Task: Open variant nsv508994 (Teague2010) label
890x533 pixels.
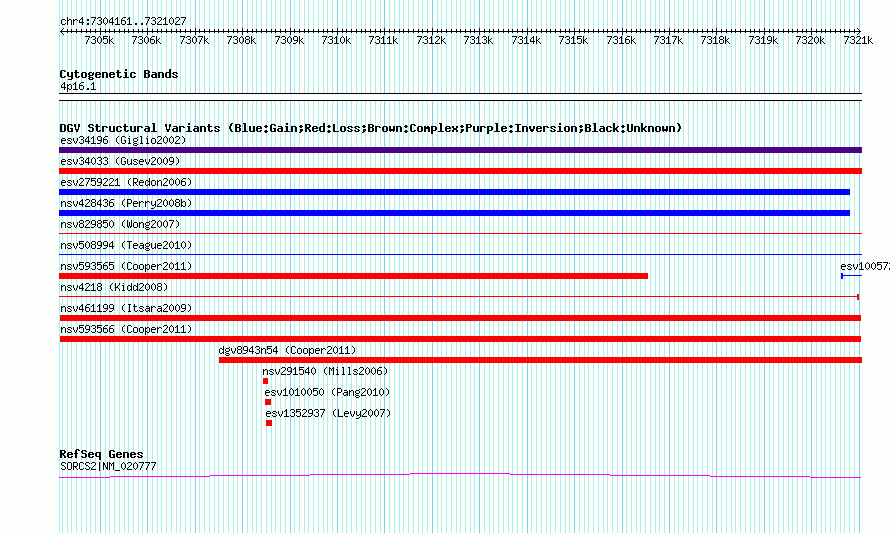Action: pyautogui.click(x=126, y=245)
